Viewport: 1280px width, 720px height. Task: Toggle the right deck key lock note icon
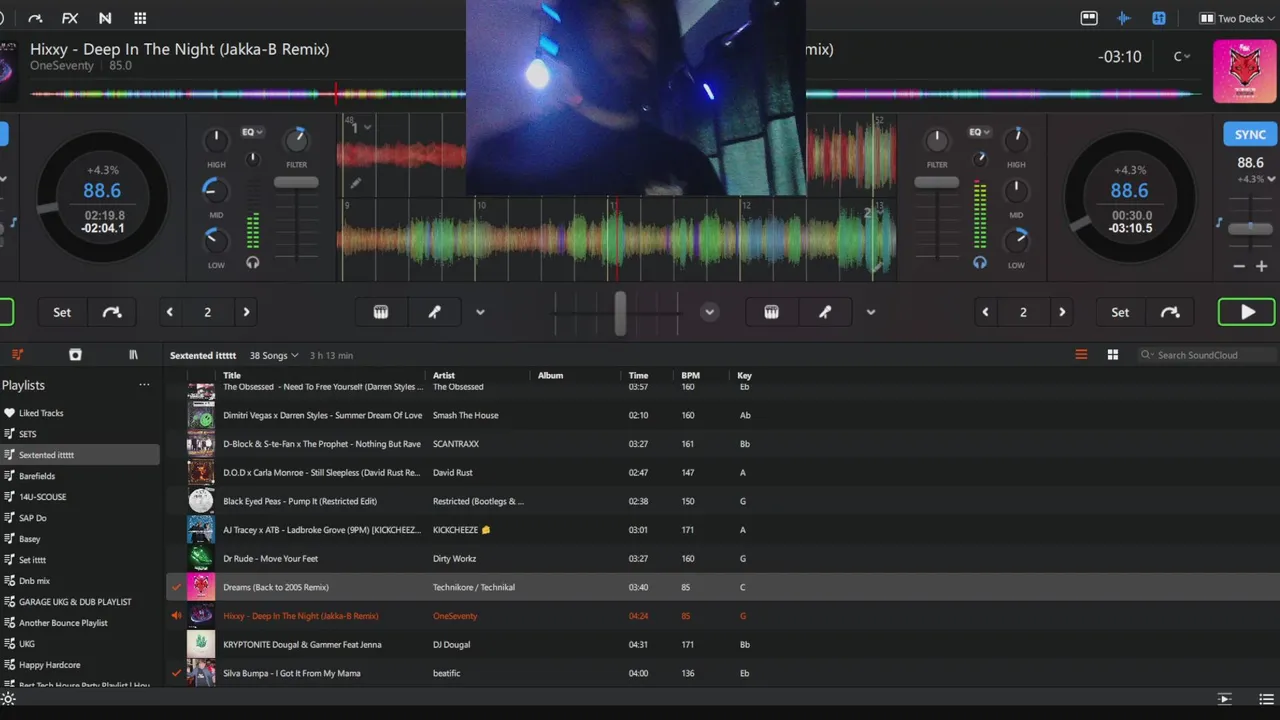point(1219,222)
